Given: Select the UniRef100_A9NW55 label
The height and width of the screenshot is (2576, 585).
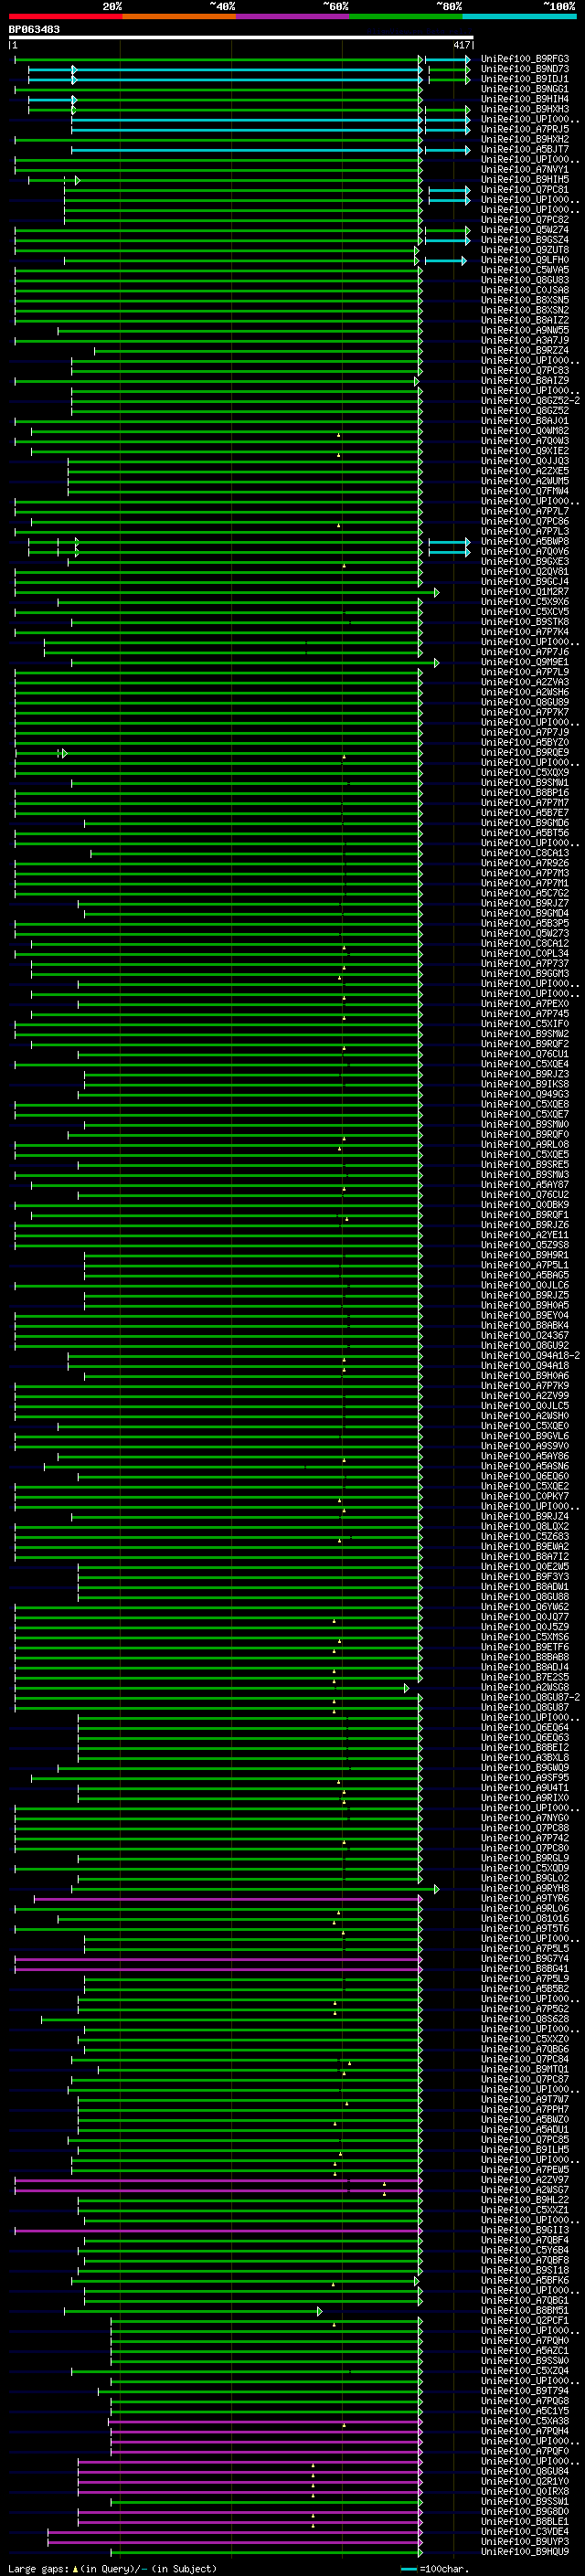Looking at the screenshot, I should coord(525,330).
